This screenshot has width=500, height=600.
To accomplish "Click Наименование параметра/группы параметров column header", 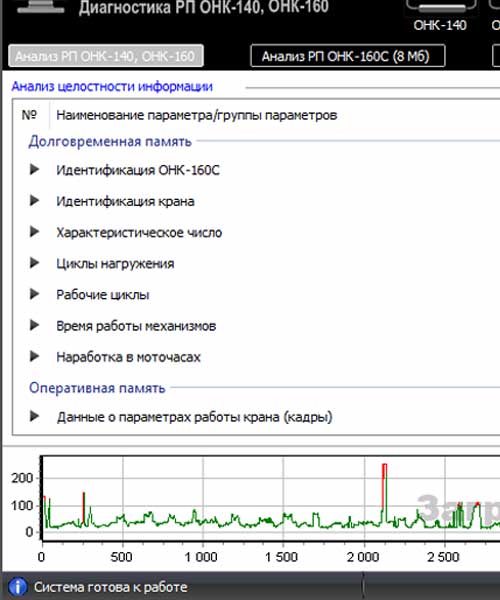I will (197, 115).
